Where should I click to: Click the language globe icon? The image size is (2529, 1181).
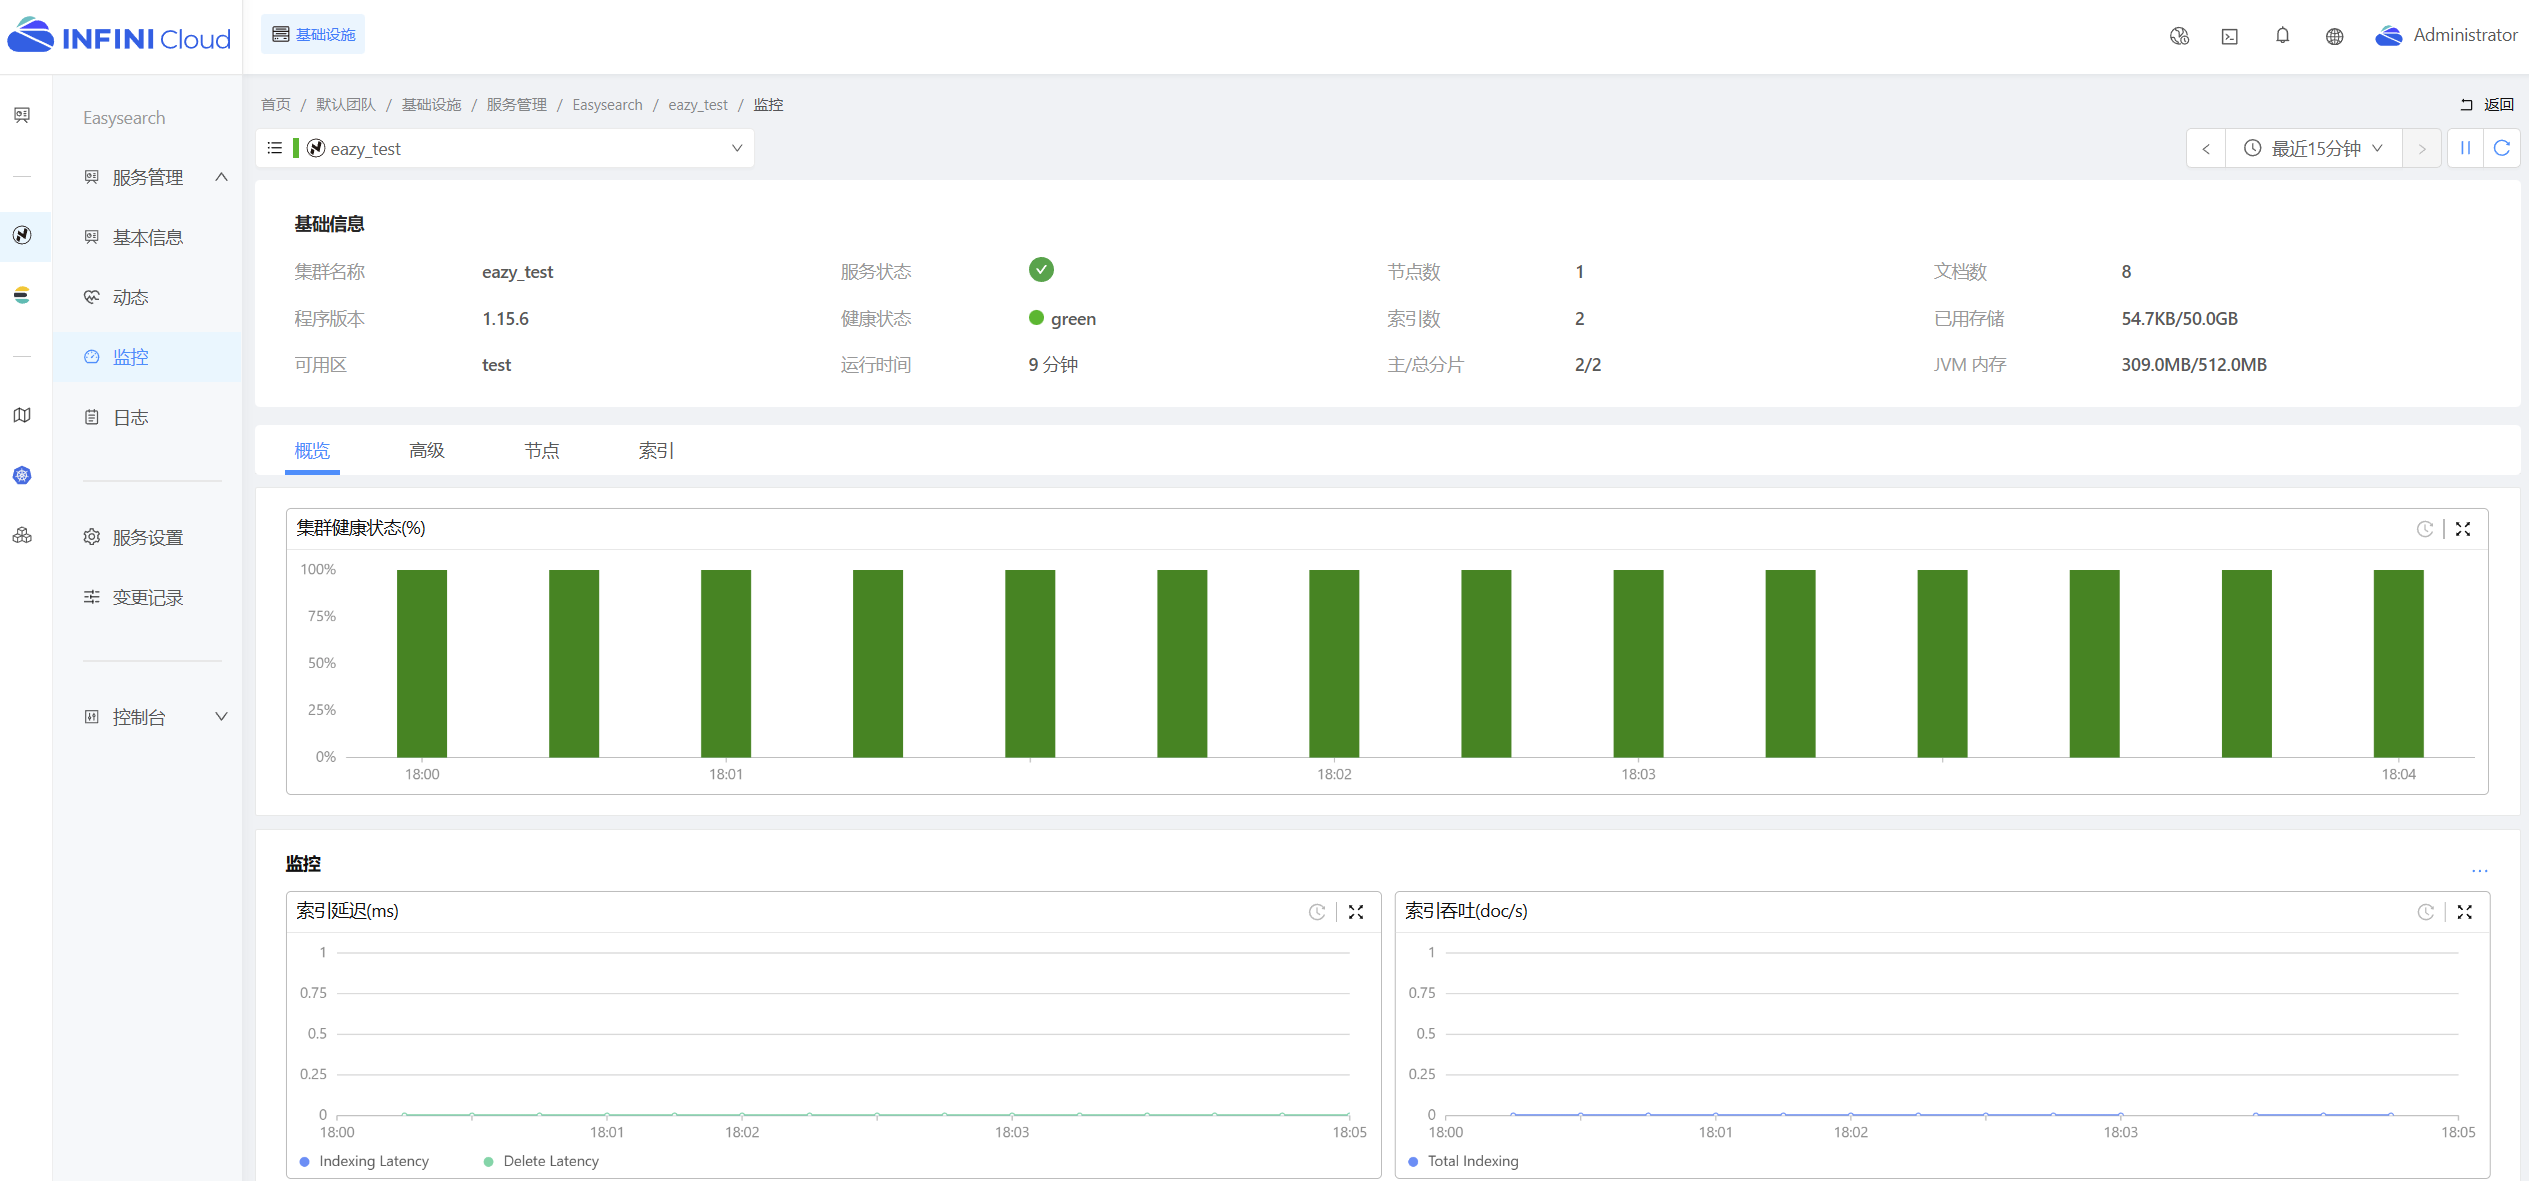pos(2334,36)
